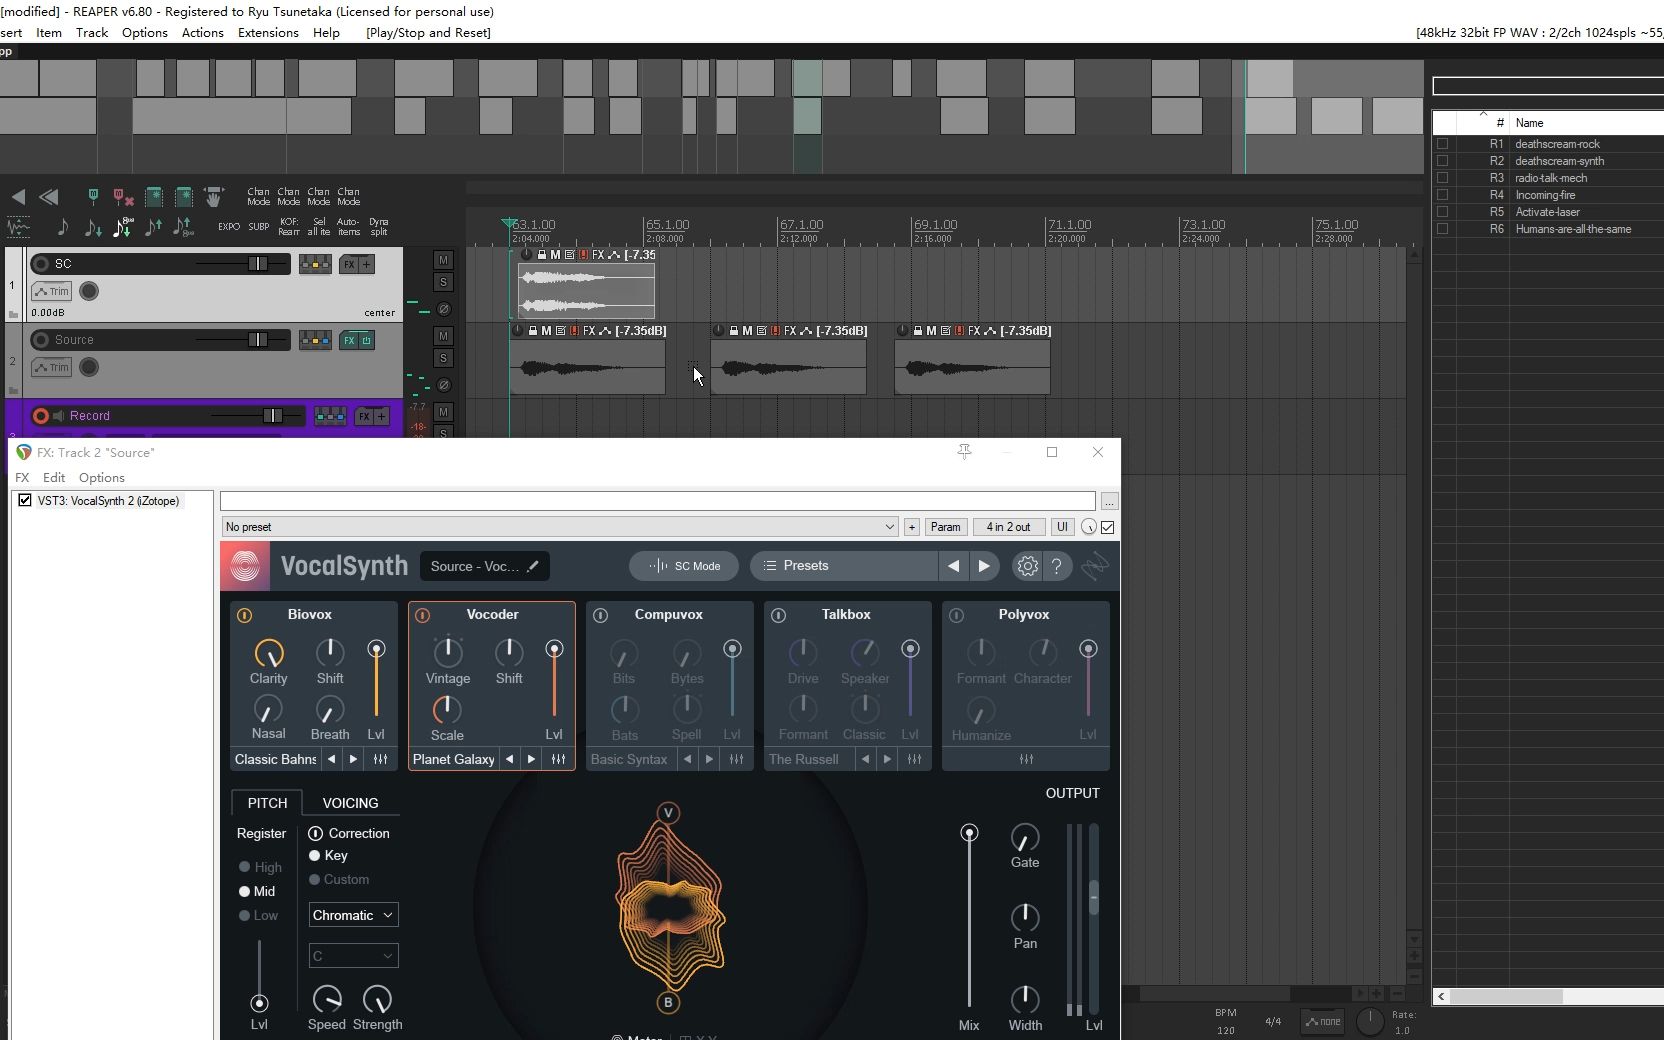Open the Options menu in FX window

click(x=102, y=478)
